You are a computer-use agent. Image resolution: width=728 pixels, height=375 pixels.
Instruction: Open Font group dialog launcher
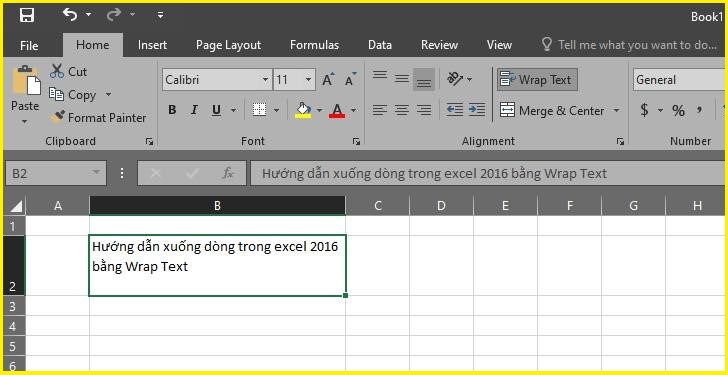point(356,142)
